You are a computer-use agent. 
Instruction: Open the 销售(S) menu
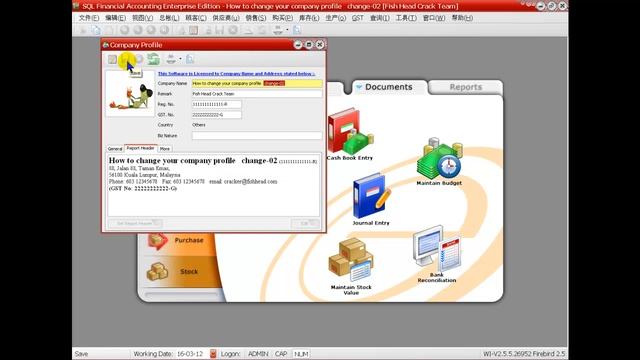coord(256,18)
